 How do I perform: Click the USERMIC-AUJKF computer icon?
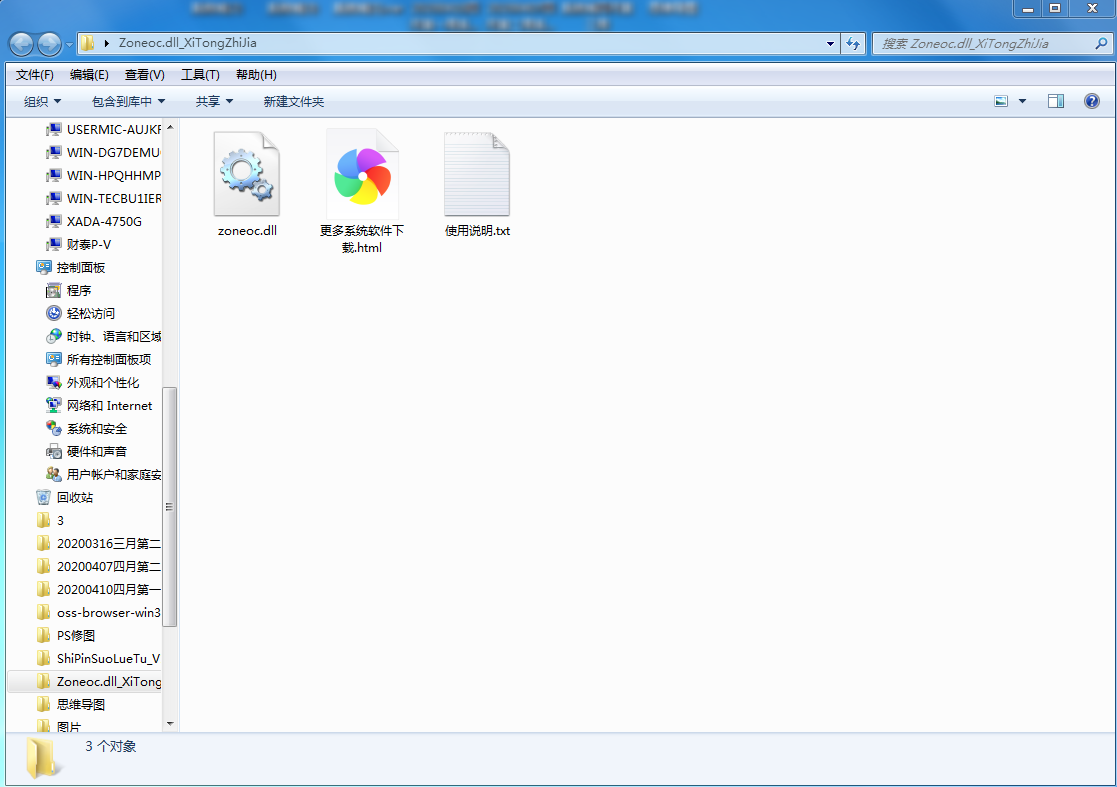pos(53,130)
